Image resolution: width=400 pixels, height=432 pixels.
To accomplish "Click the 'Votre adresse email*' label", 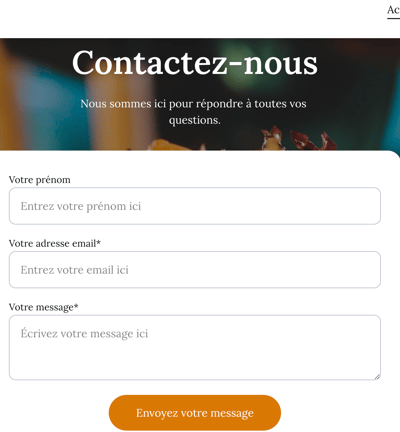I will coord(55,243).
